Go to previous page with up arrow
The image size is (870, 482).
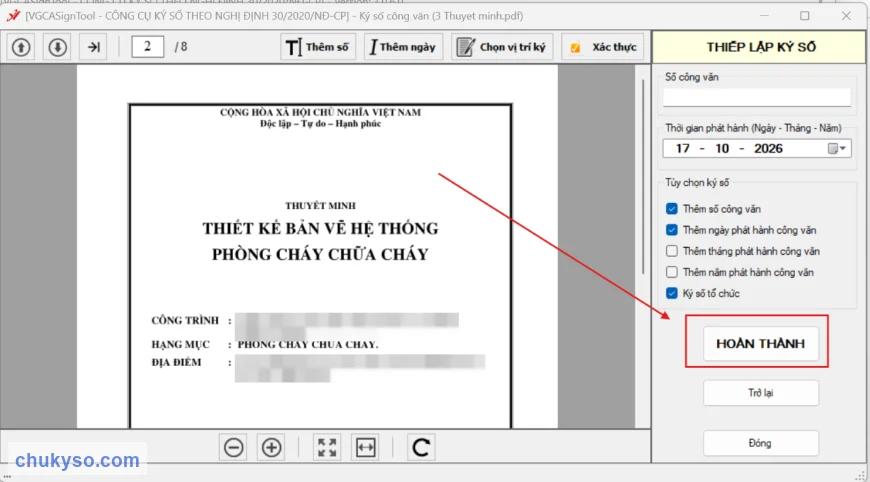tap(21, 47)
